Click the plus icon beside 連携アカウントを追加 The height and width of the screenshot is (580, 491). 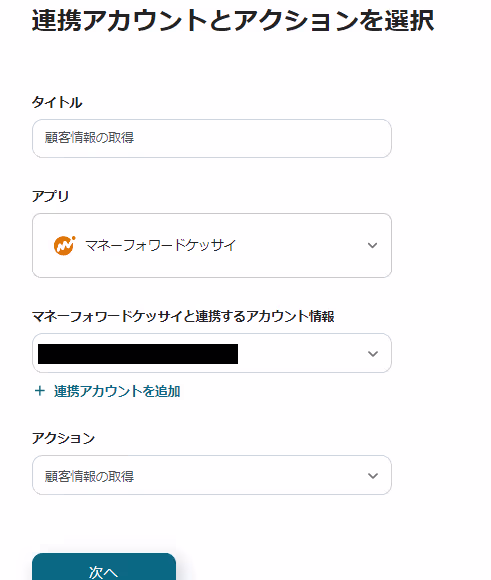pyautogui.click(x=40, y=391)
